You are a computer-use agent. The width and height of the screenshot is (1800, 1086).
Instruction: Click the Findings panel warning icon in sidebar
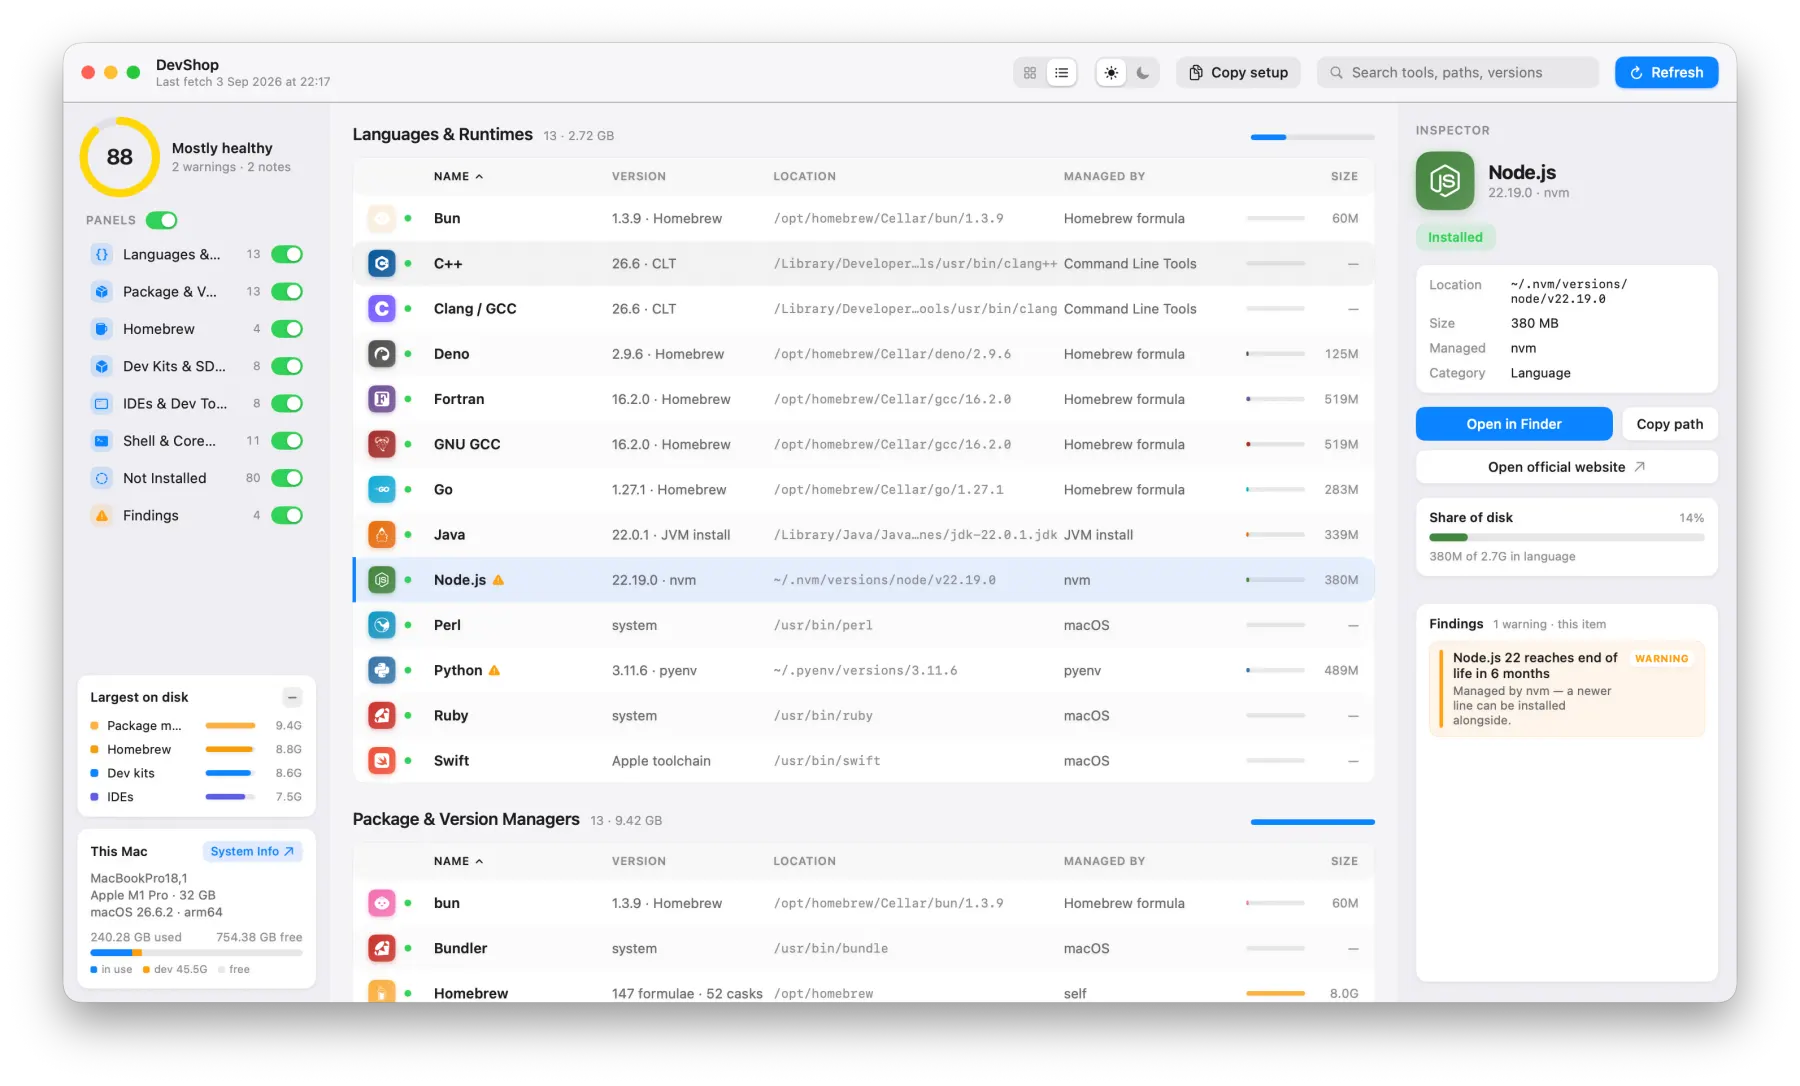pos(101,516)
